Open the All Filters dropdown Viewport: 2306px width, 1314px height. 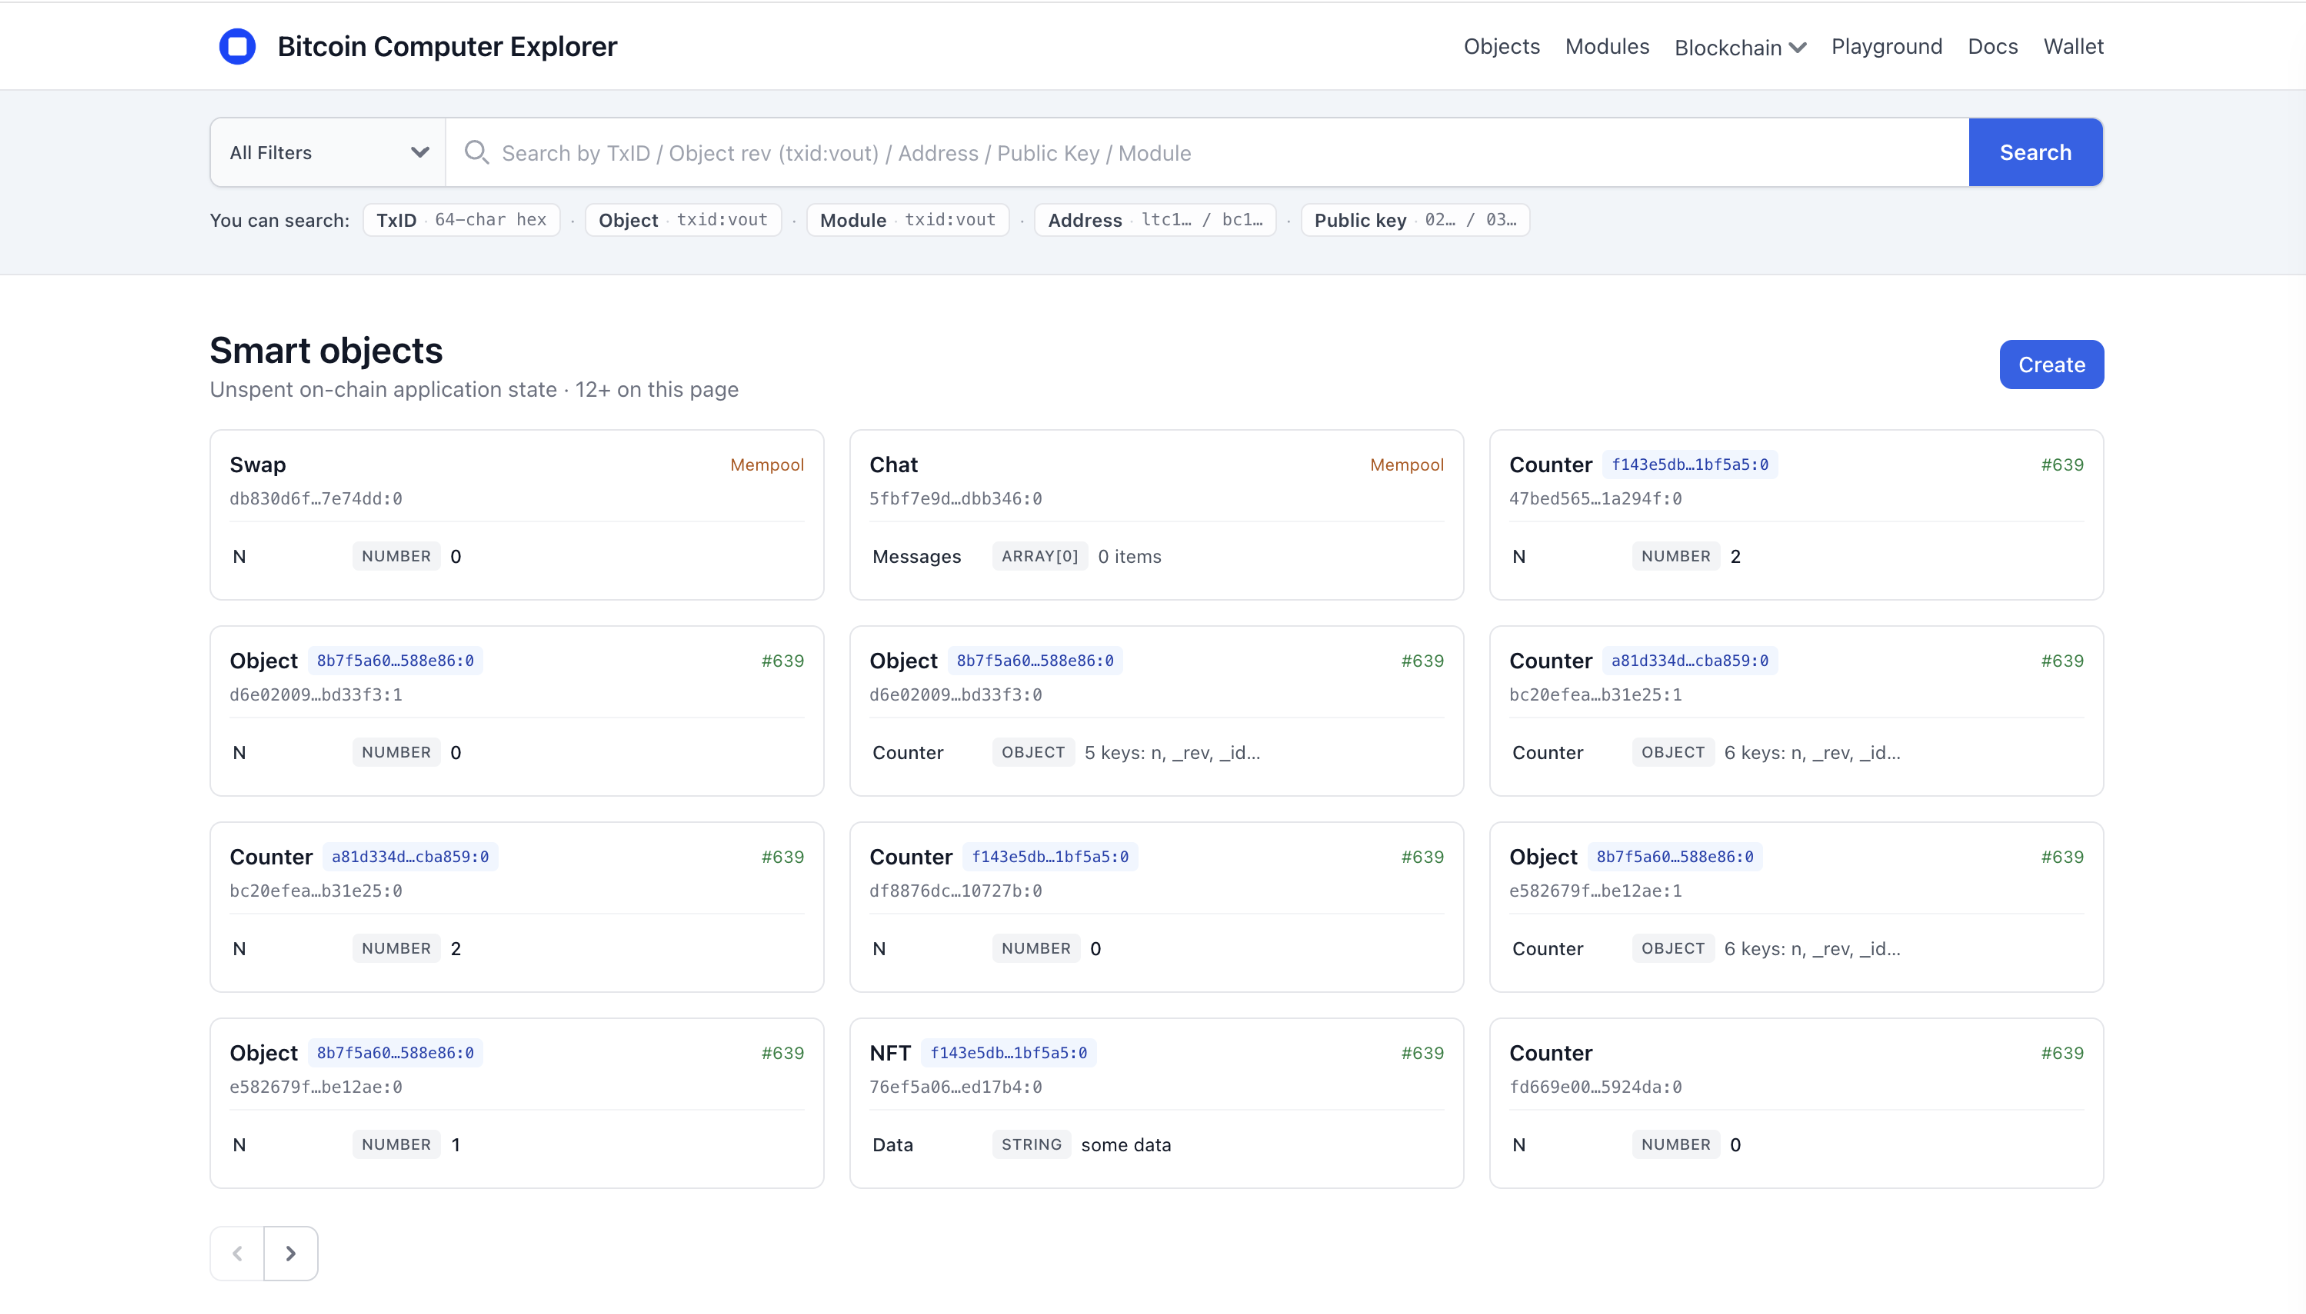(x=328, y=152)
